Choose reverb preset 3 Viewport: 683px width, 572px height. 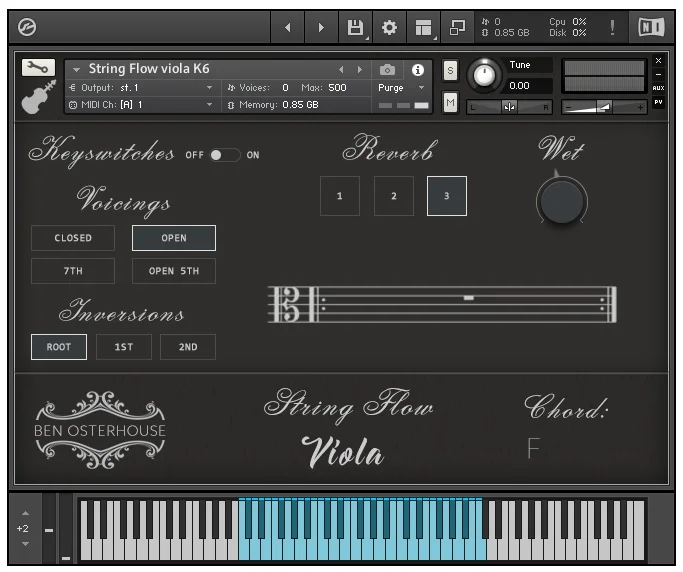point(447,196)
